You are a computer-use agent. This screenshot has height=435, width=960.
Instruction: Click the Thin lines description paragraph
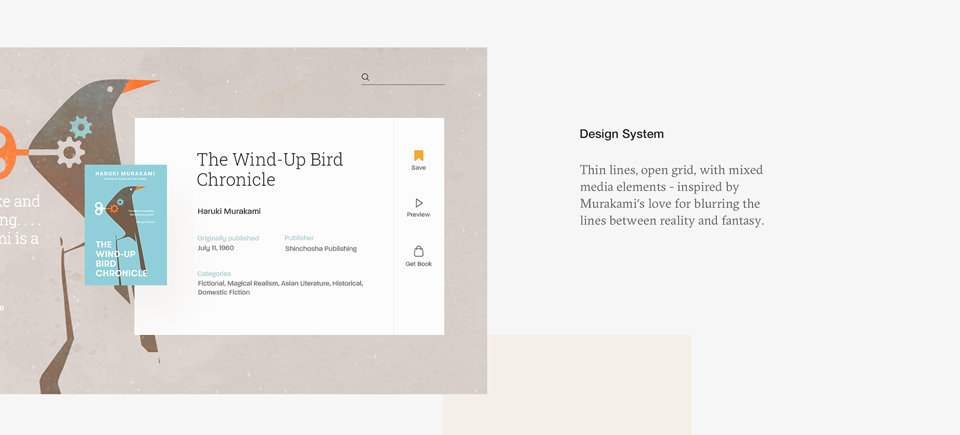tap(672, 195)
